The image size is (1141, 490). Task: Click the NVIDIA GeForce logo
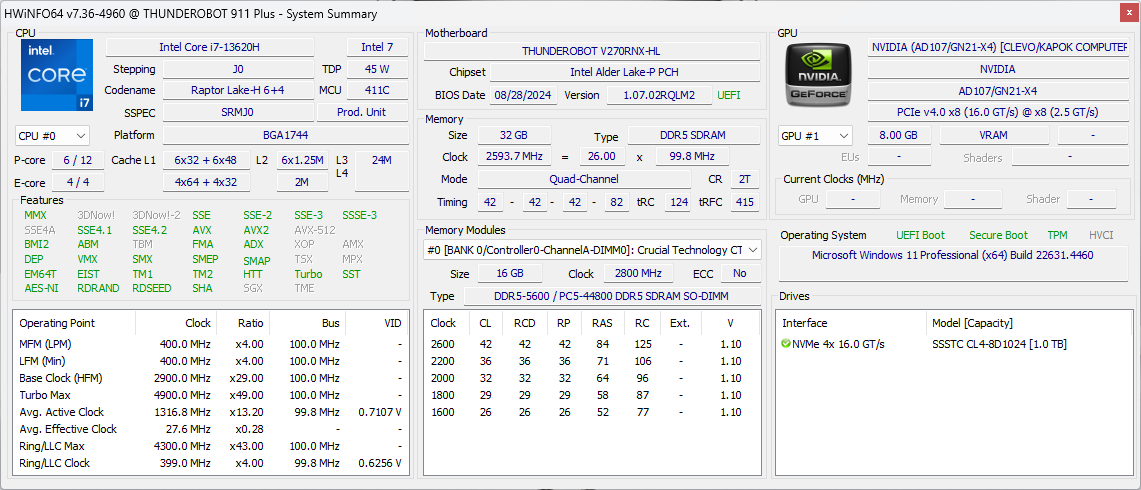[819, 77]
